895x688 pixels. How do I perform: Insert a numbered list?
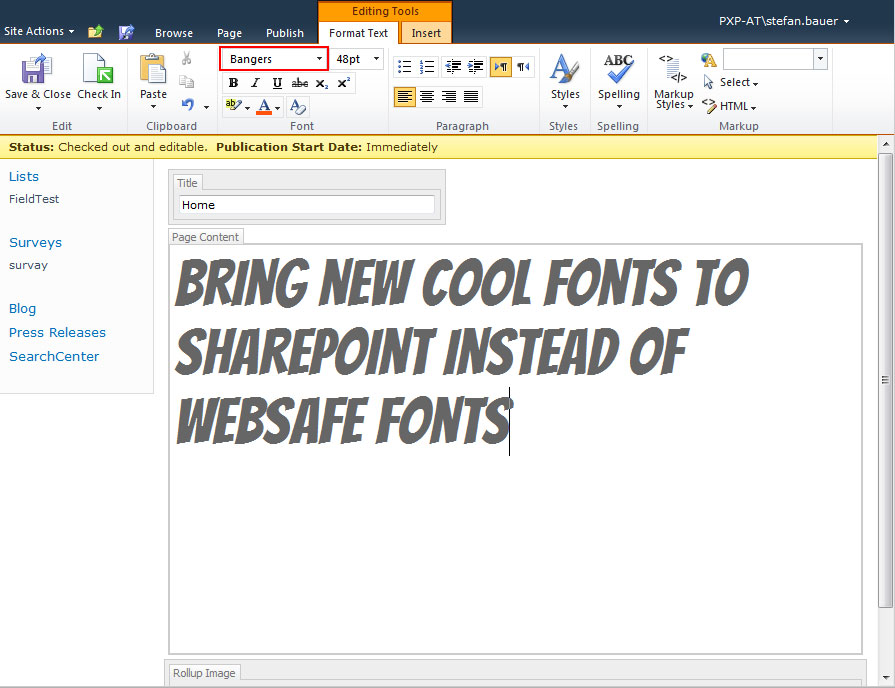tap(427, 67)
